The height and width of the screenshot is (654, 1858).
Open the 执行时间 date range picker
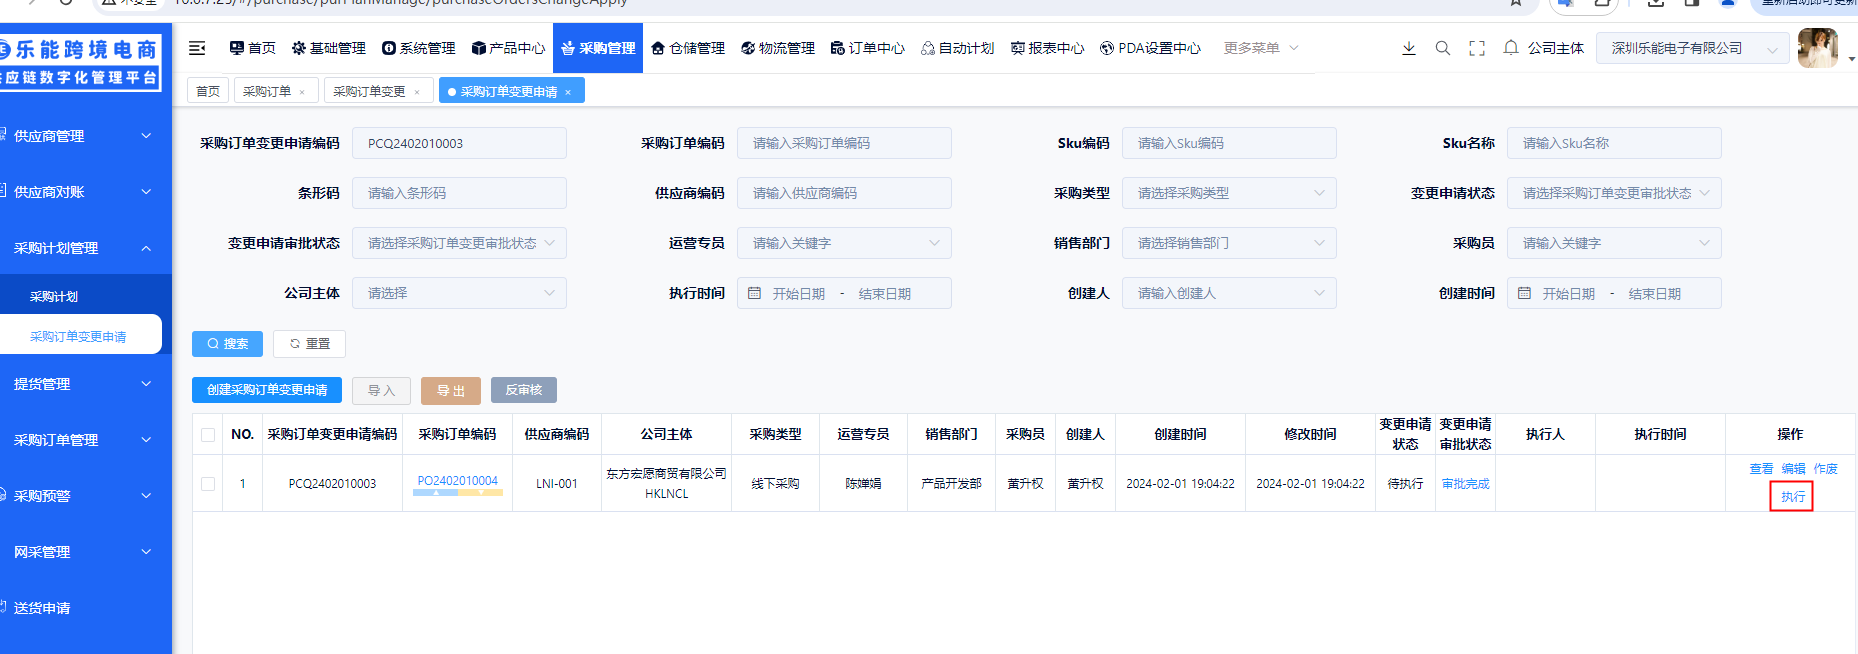[844, 293]
